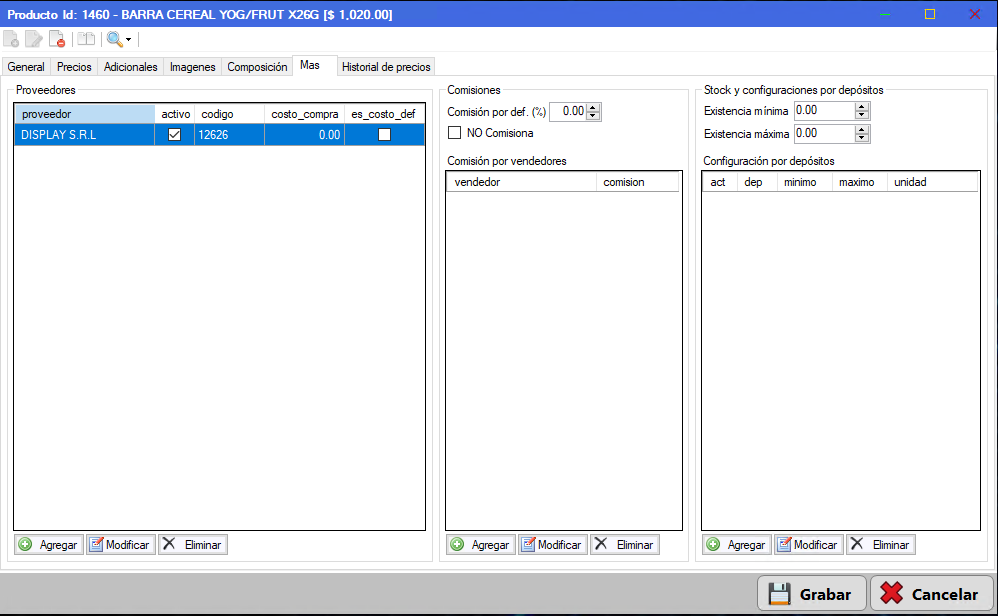Decrease Existencia máxima with down arrow

point(862,138)
